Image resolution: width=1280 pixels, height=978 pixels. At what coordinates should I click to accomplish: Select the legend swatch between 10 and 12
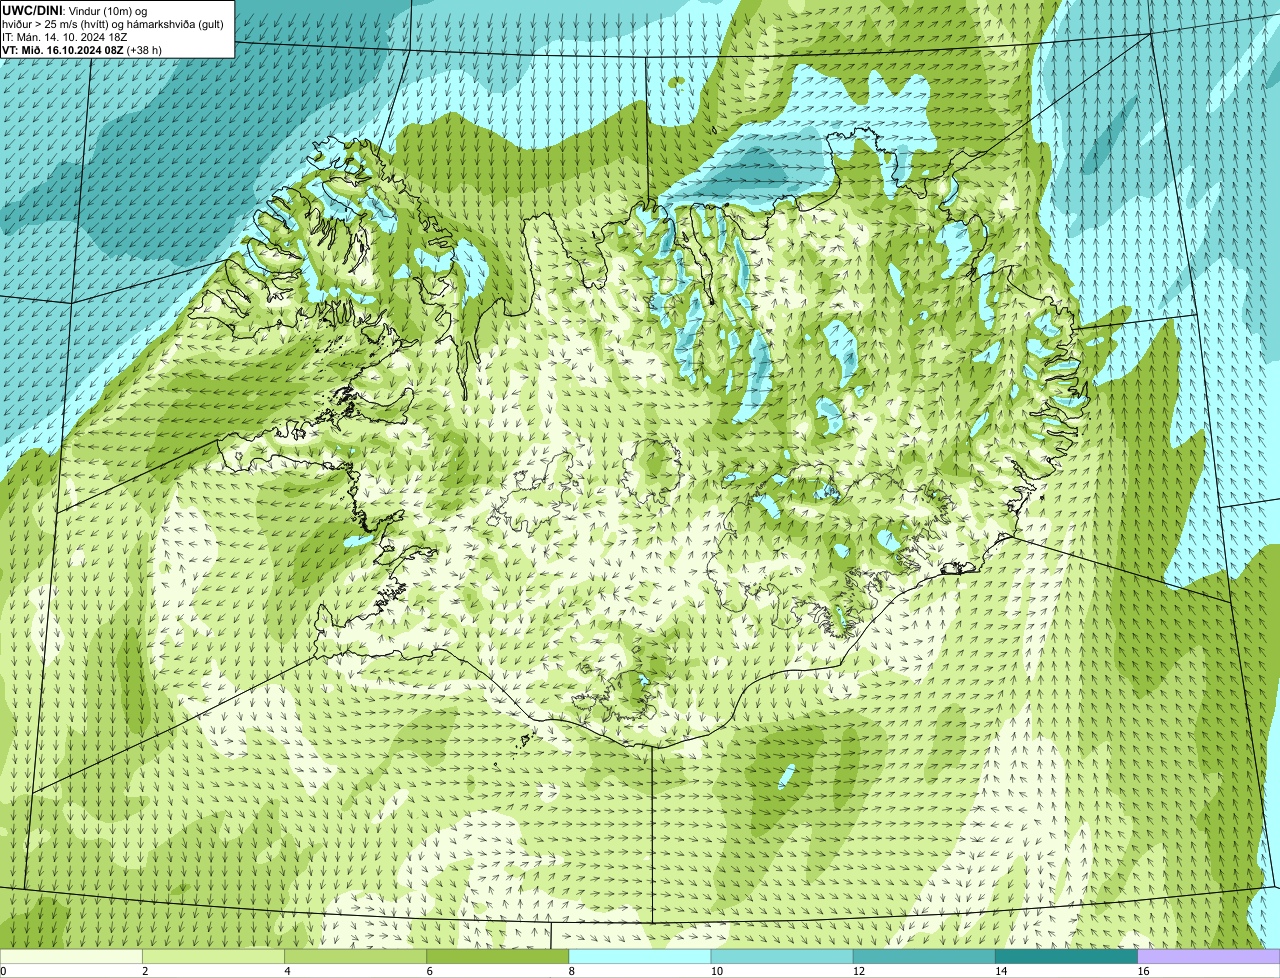(782, 956)
